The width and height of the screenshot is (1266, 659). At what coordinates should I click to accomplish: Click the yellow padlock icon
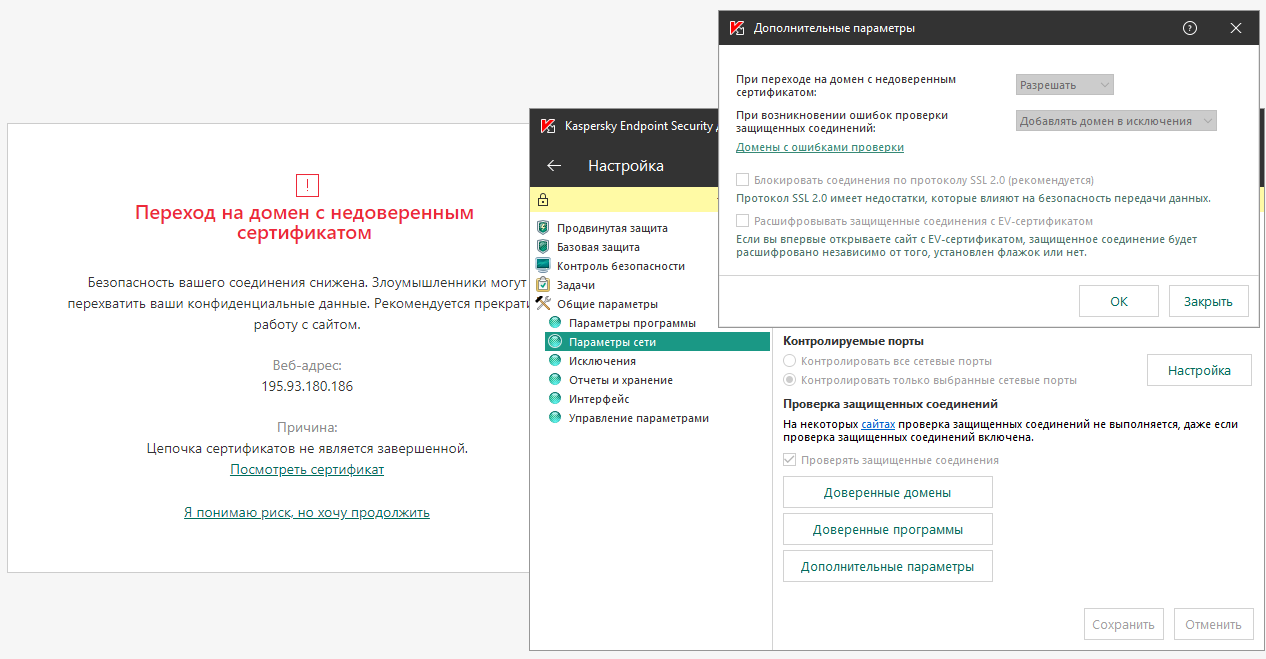[x=543, y=199]
